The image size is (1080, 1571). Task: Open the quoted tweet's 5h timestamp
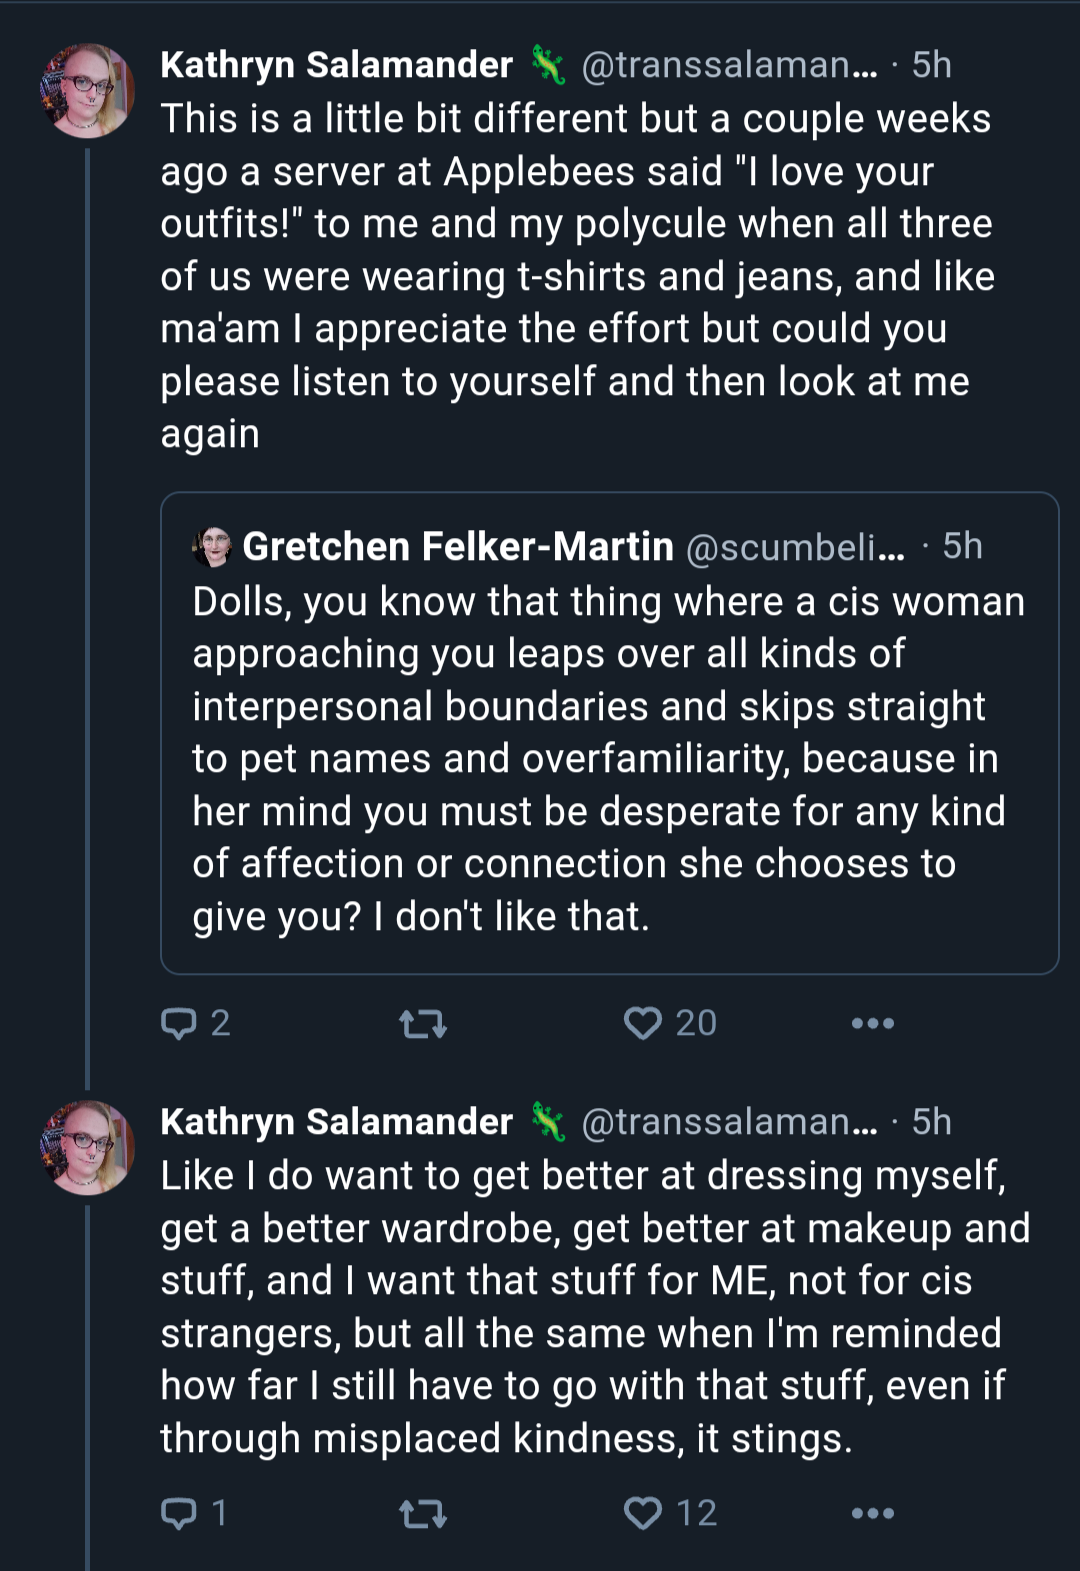tap(963, 547)
